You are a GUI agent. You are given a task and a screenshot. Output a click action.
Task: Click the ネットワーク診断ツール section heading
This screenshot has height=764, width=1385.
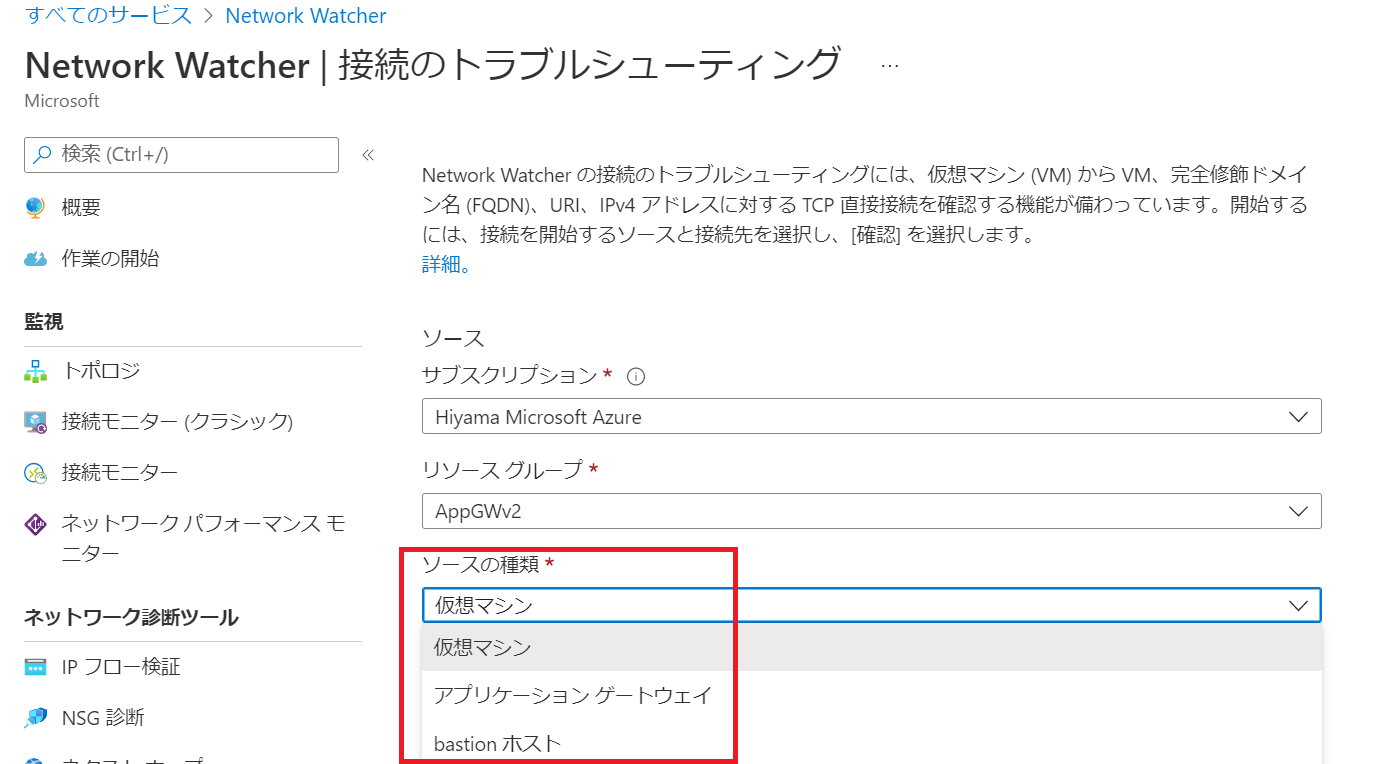click(x=131, y=618)
